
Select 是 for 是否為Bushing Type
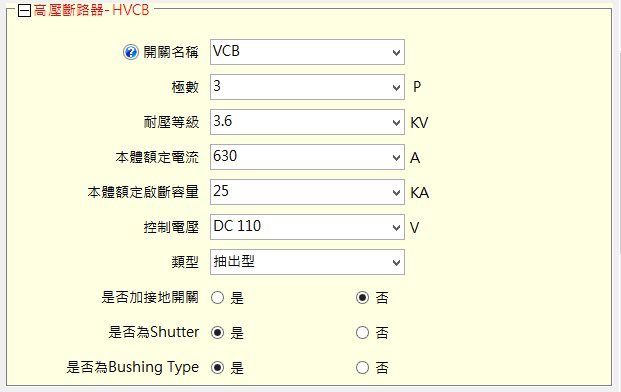(x=217, y=367)
